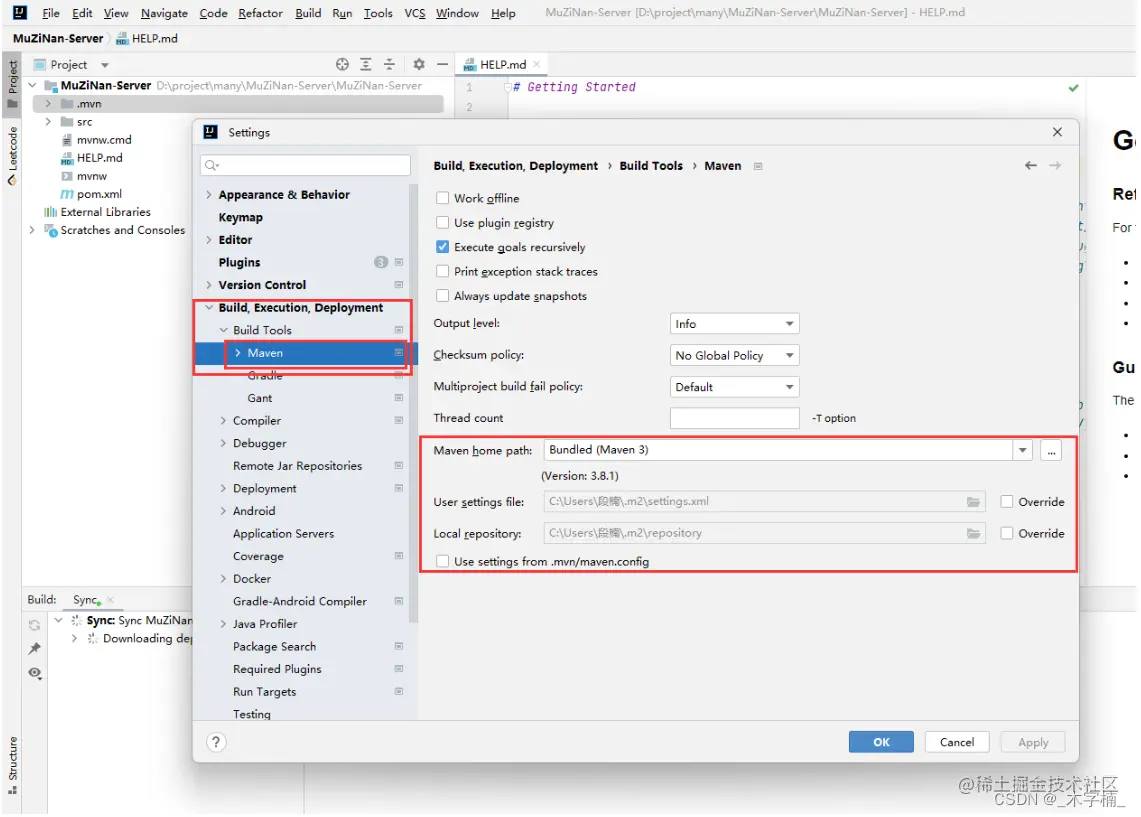This screenshot has width=1141, height=817.
Task: Open the VCS menu
Action: coord(415,13)
